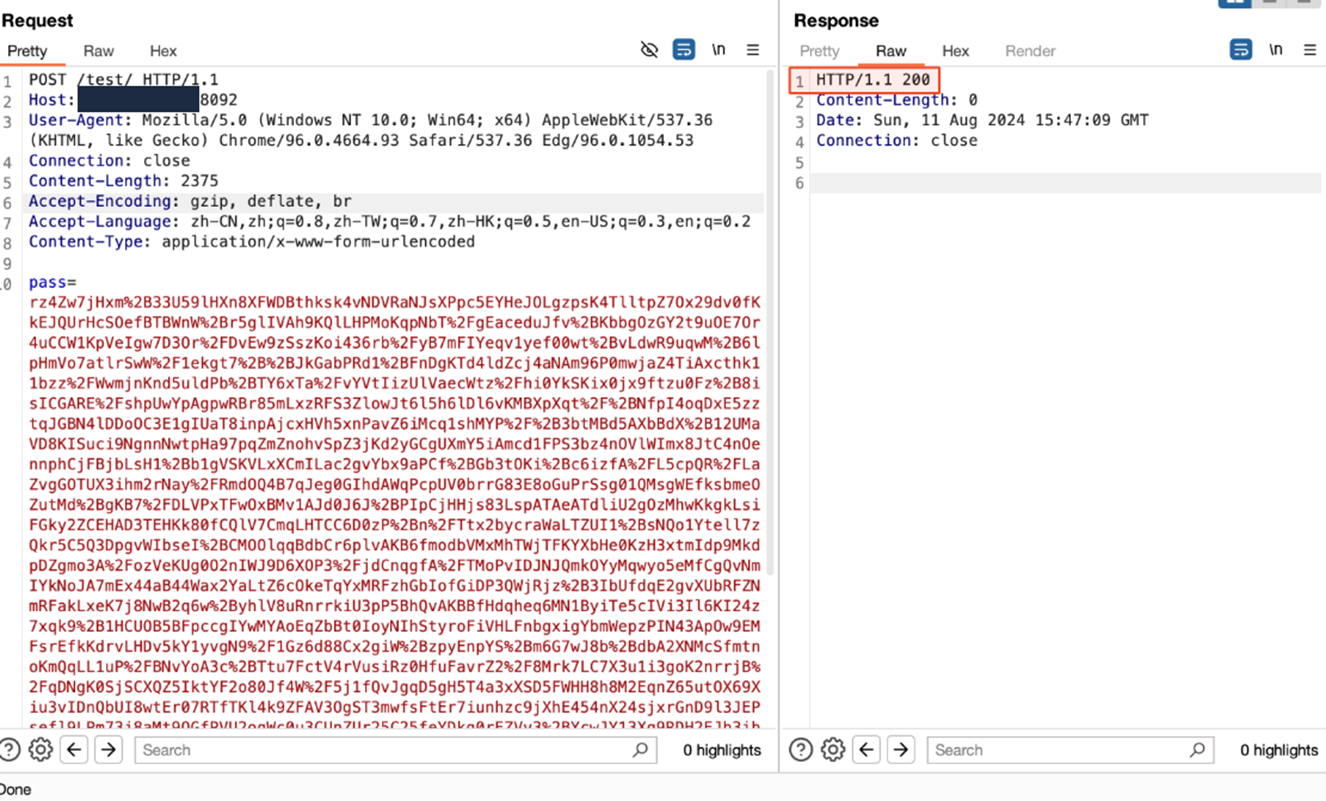
Task: Toggle hidden characters eye icon in Request
Action: tap(649, 50)
